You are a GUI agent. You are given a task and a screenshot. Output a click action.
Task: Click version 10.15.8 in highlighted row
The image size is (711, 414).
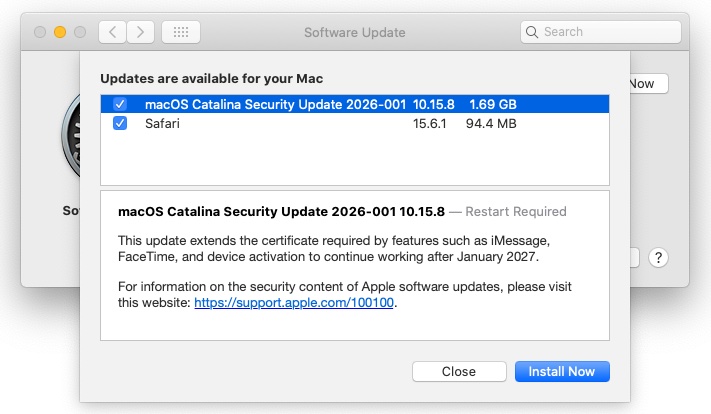click(433, 104)
